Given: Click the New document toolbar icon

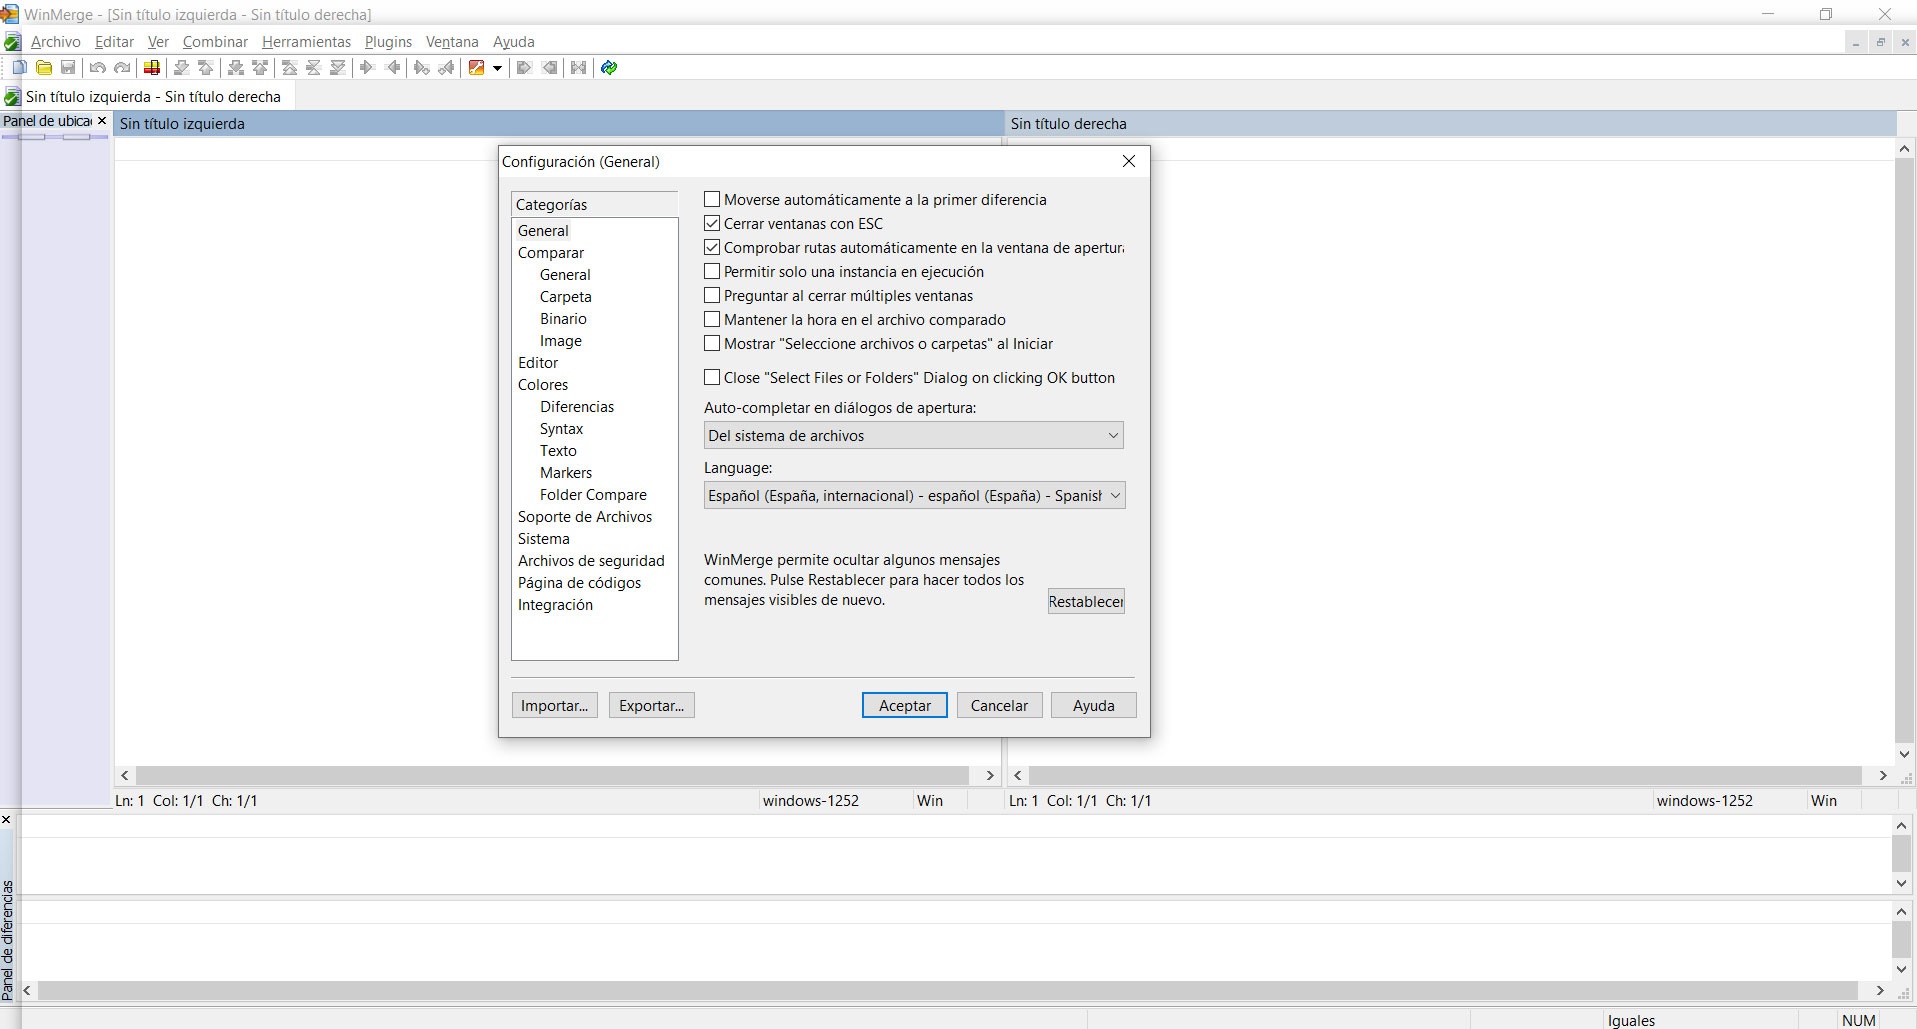Looking at the screenshot, I should (19, 68).
